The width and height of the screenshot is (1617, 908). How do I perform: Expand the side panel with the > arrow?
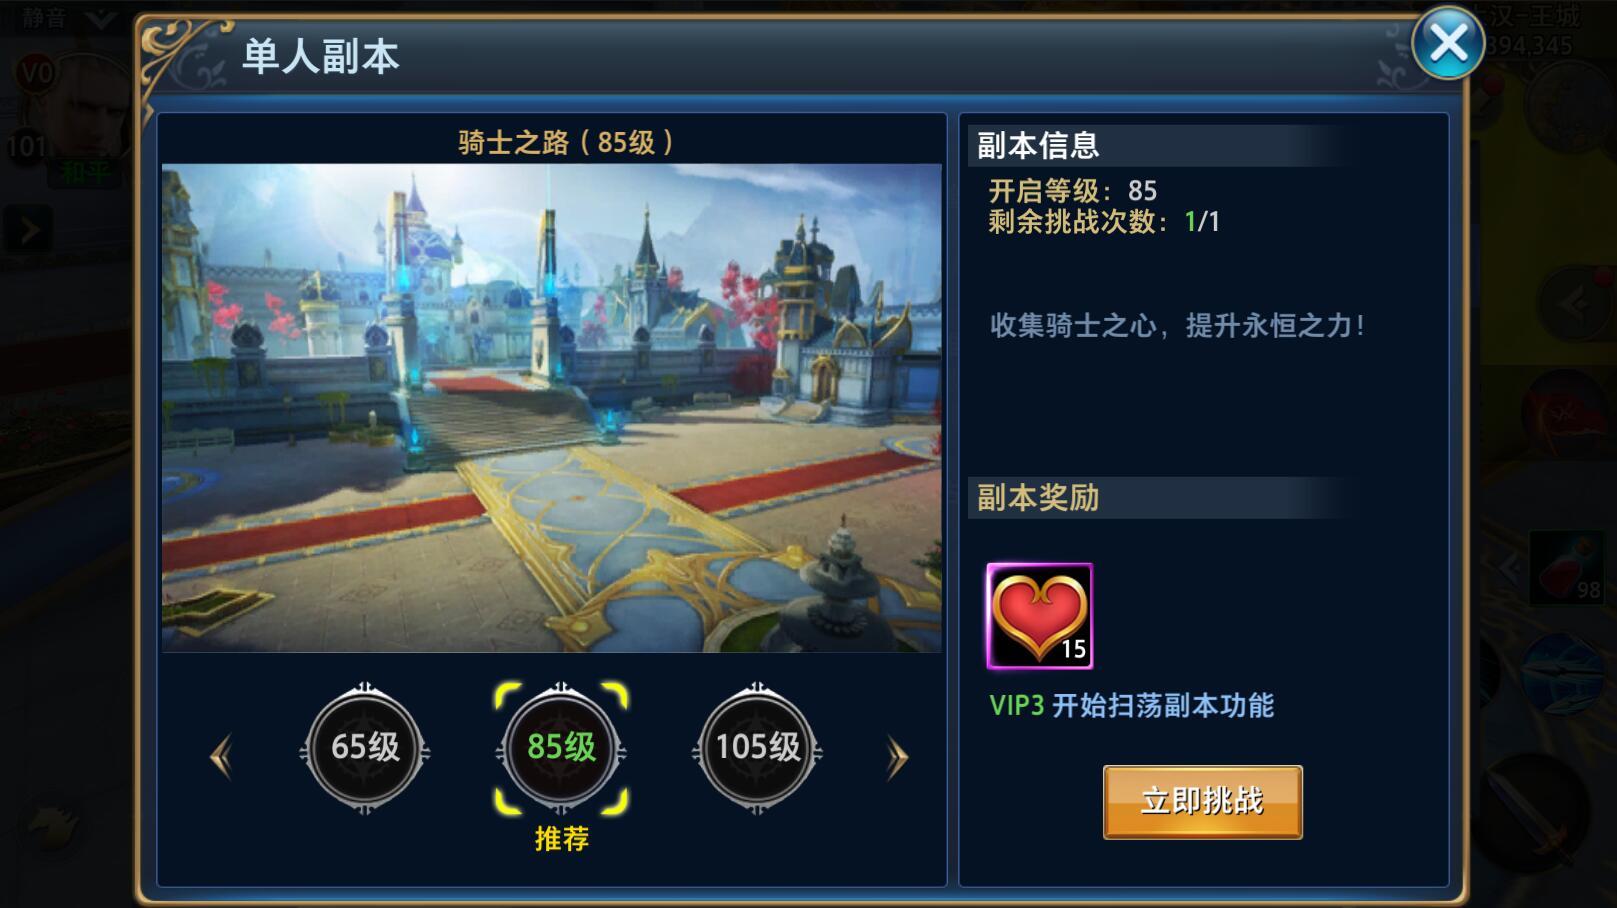click(28, 231)
